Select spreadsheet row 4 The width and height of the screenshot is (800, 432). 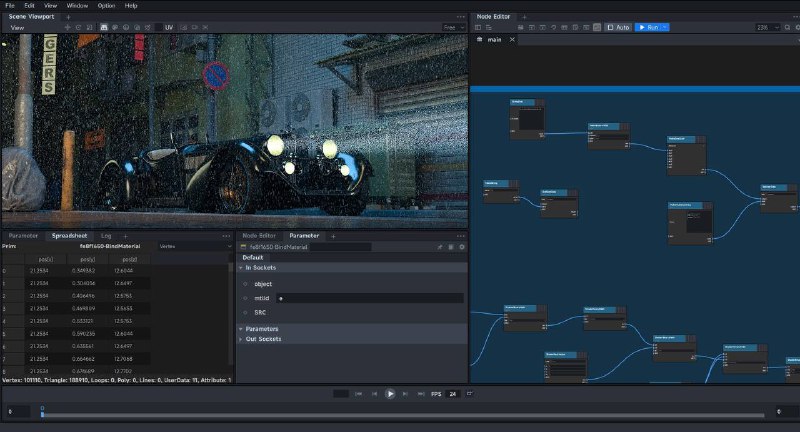(77, 321)
